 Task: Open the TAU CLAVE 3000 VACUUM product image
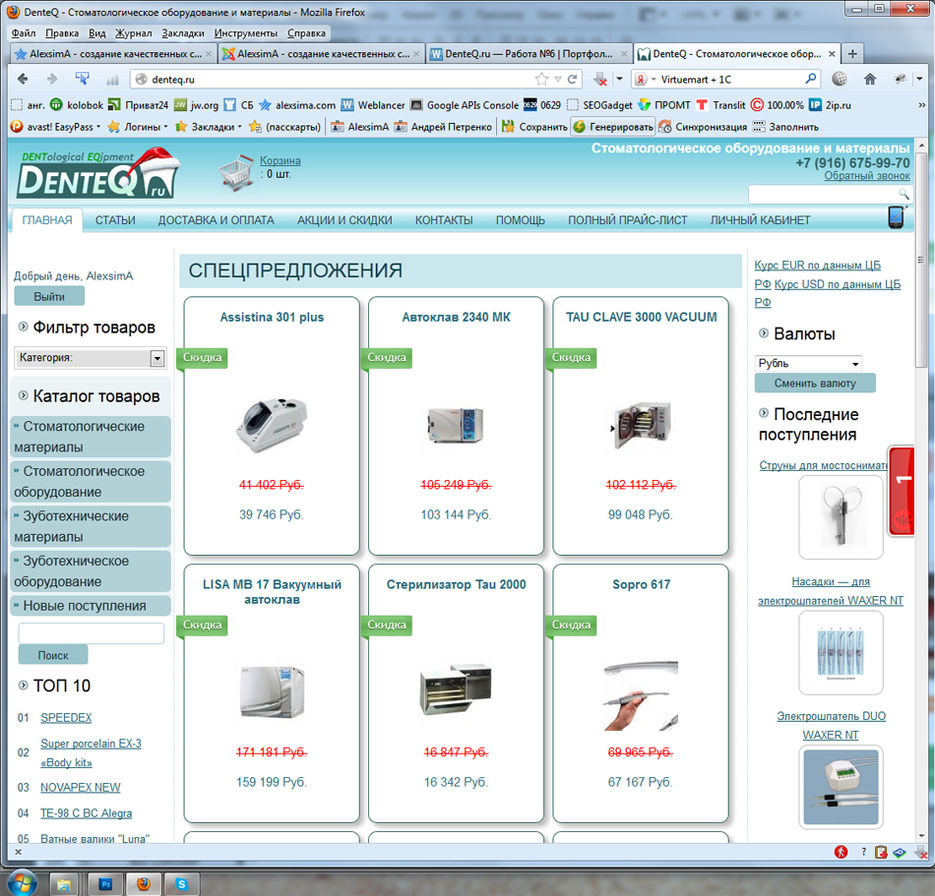point(641,424)
